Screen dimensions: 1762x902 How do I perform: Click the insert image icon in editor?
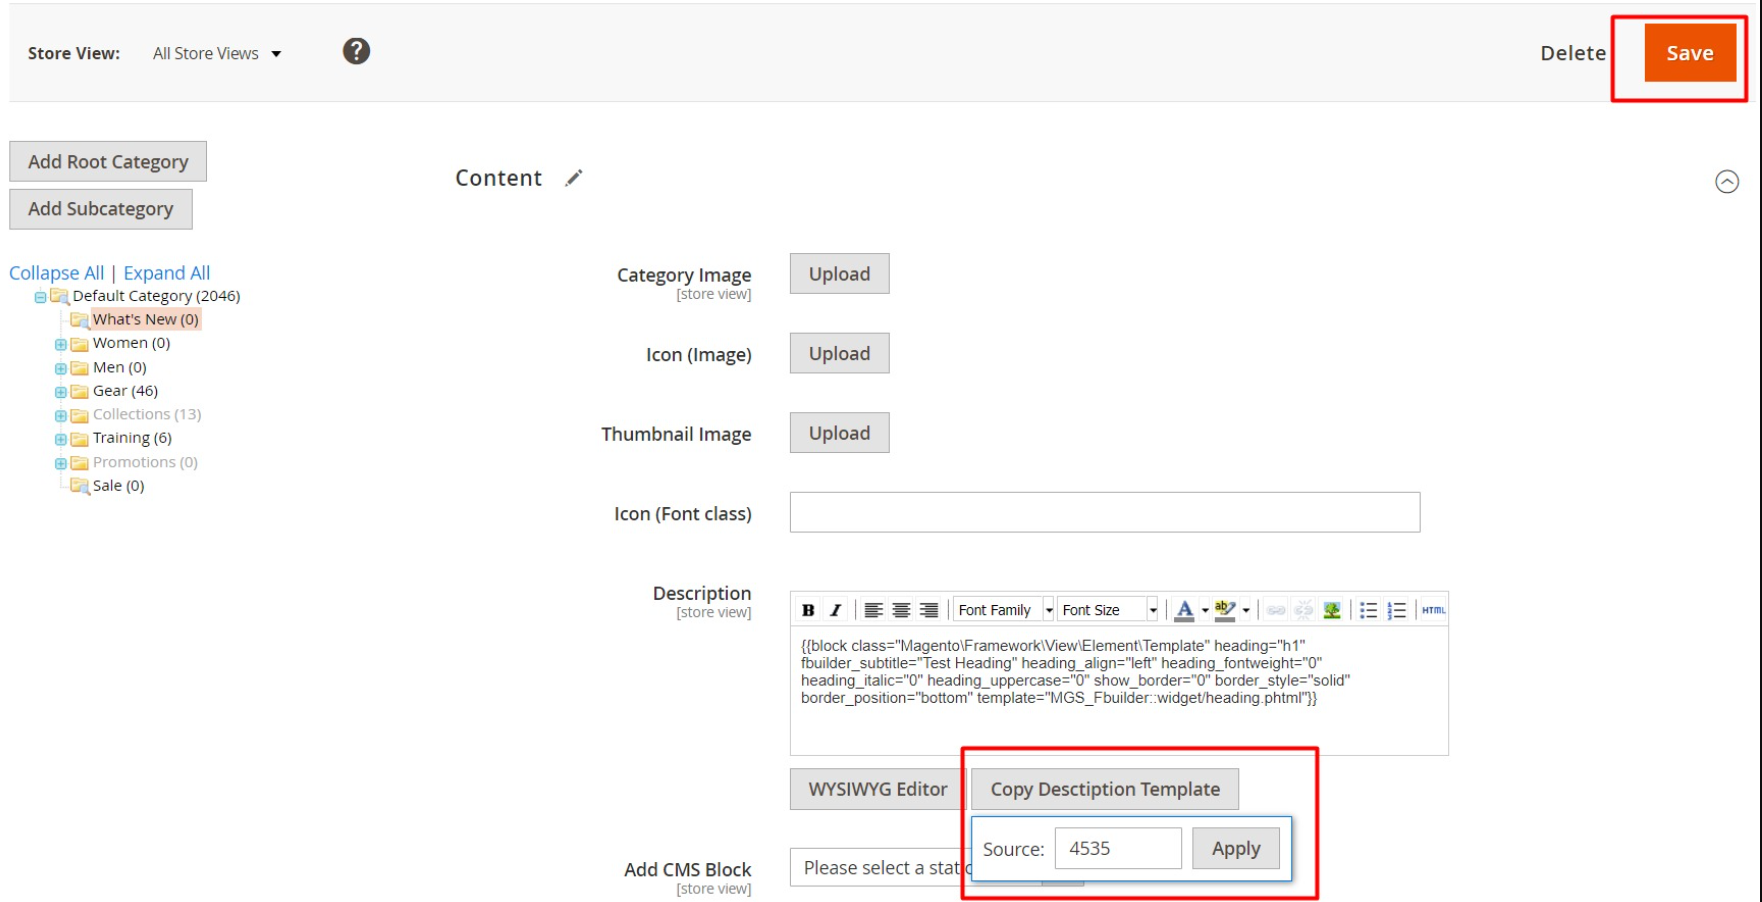tap(1331, 610)
